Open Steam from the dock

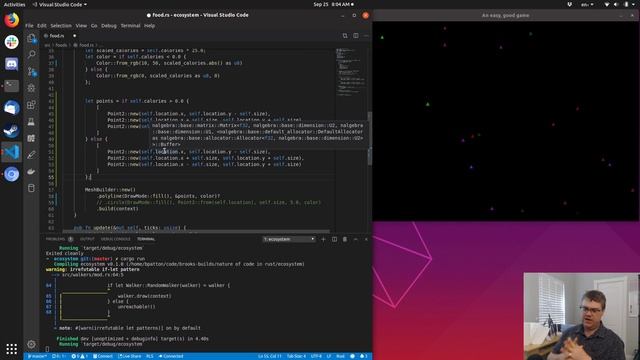click(x=11, y=130)
